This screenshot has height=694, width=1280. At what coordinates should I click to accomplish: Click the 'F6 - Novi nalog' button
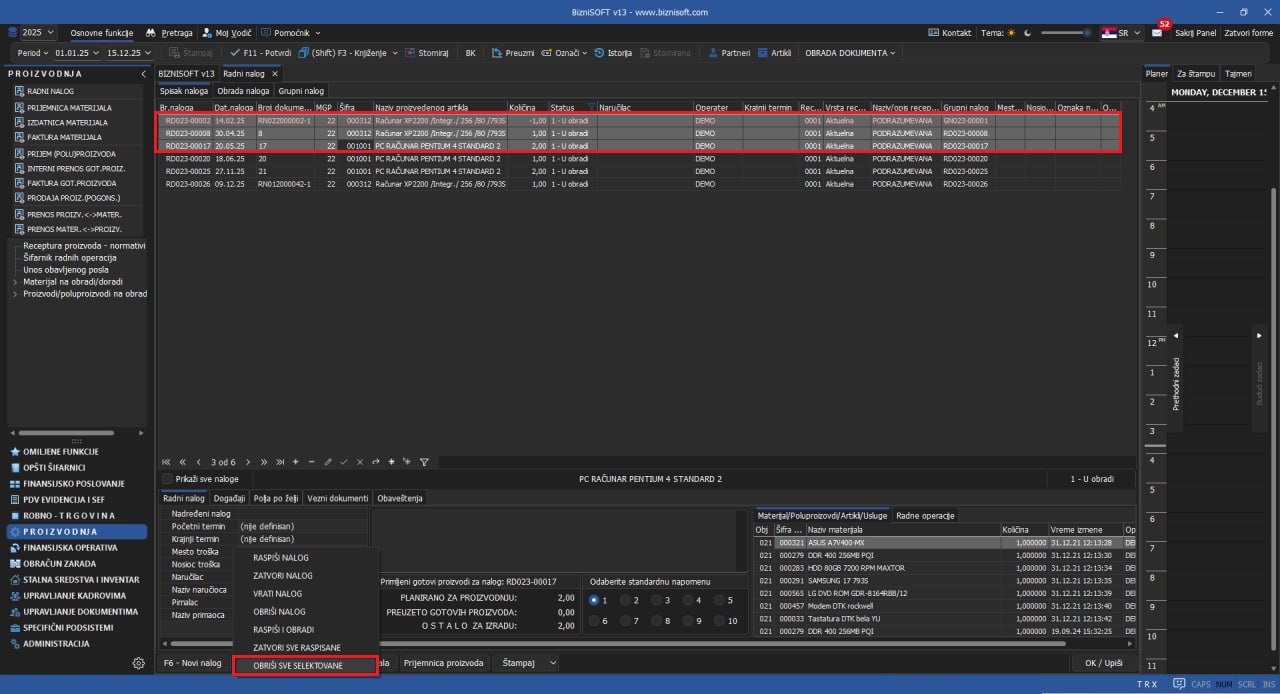[192, 663]
